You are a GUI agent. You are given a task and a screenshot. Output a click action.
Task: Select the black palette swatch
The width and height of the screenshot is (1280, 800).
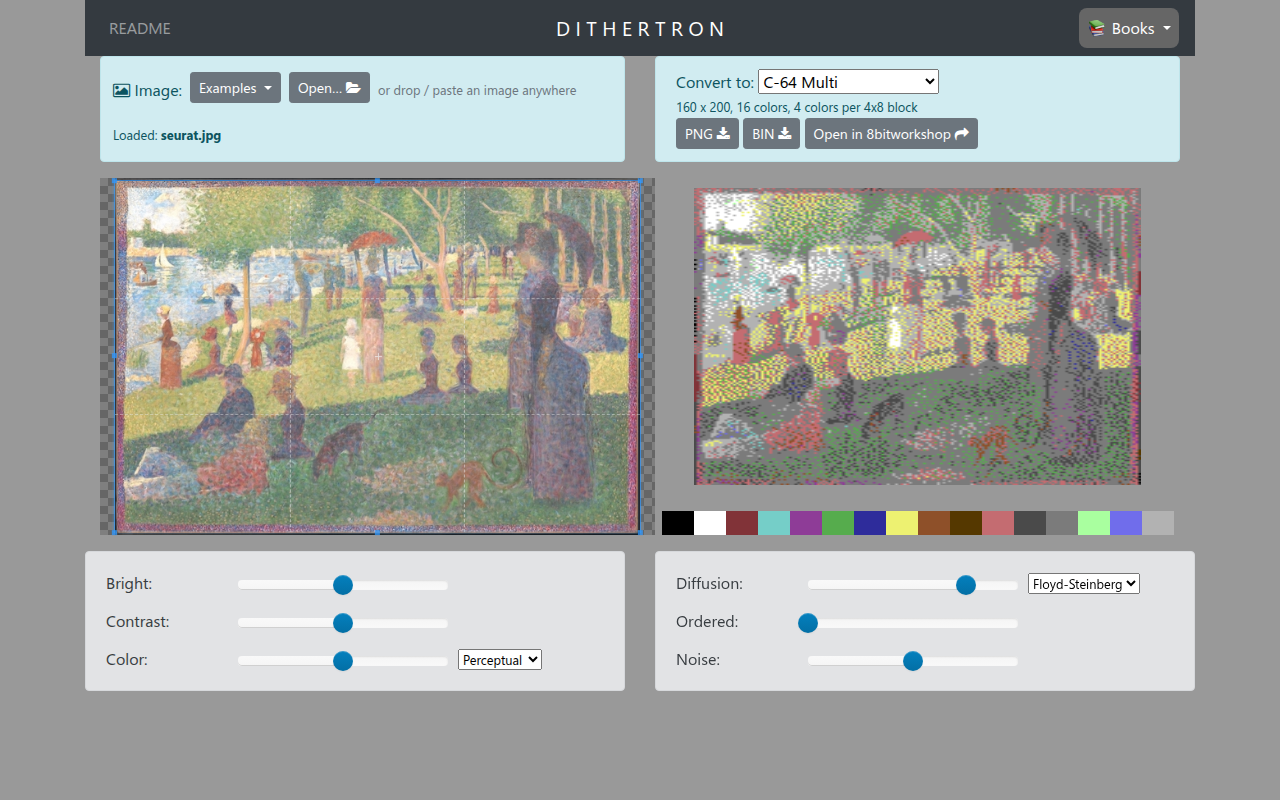point(678,523)
